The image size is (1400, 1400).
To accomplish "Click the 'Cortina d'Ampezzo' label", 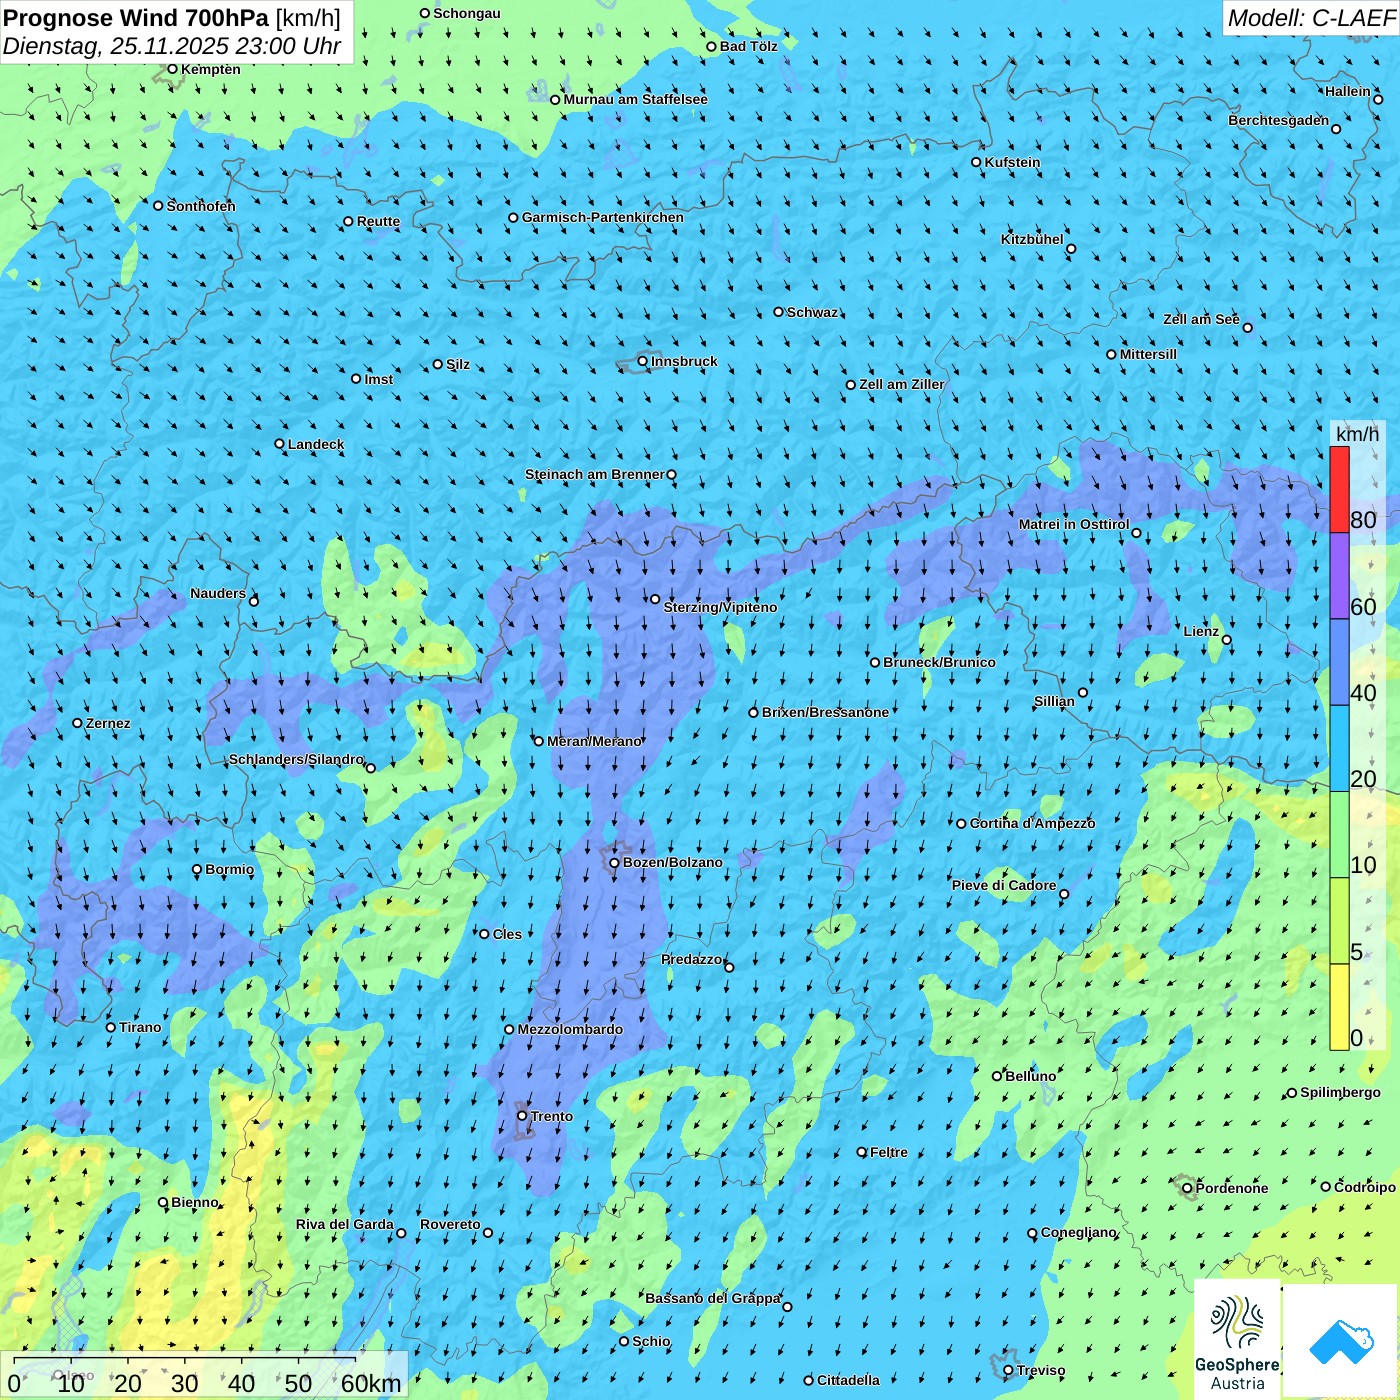I will (x=1033, y=823).
